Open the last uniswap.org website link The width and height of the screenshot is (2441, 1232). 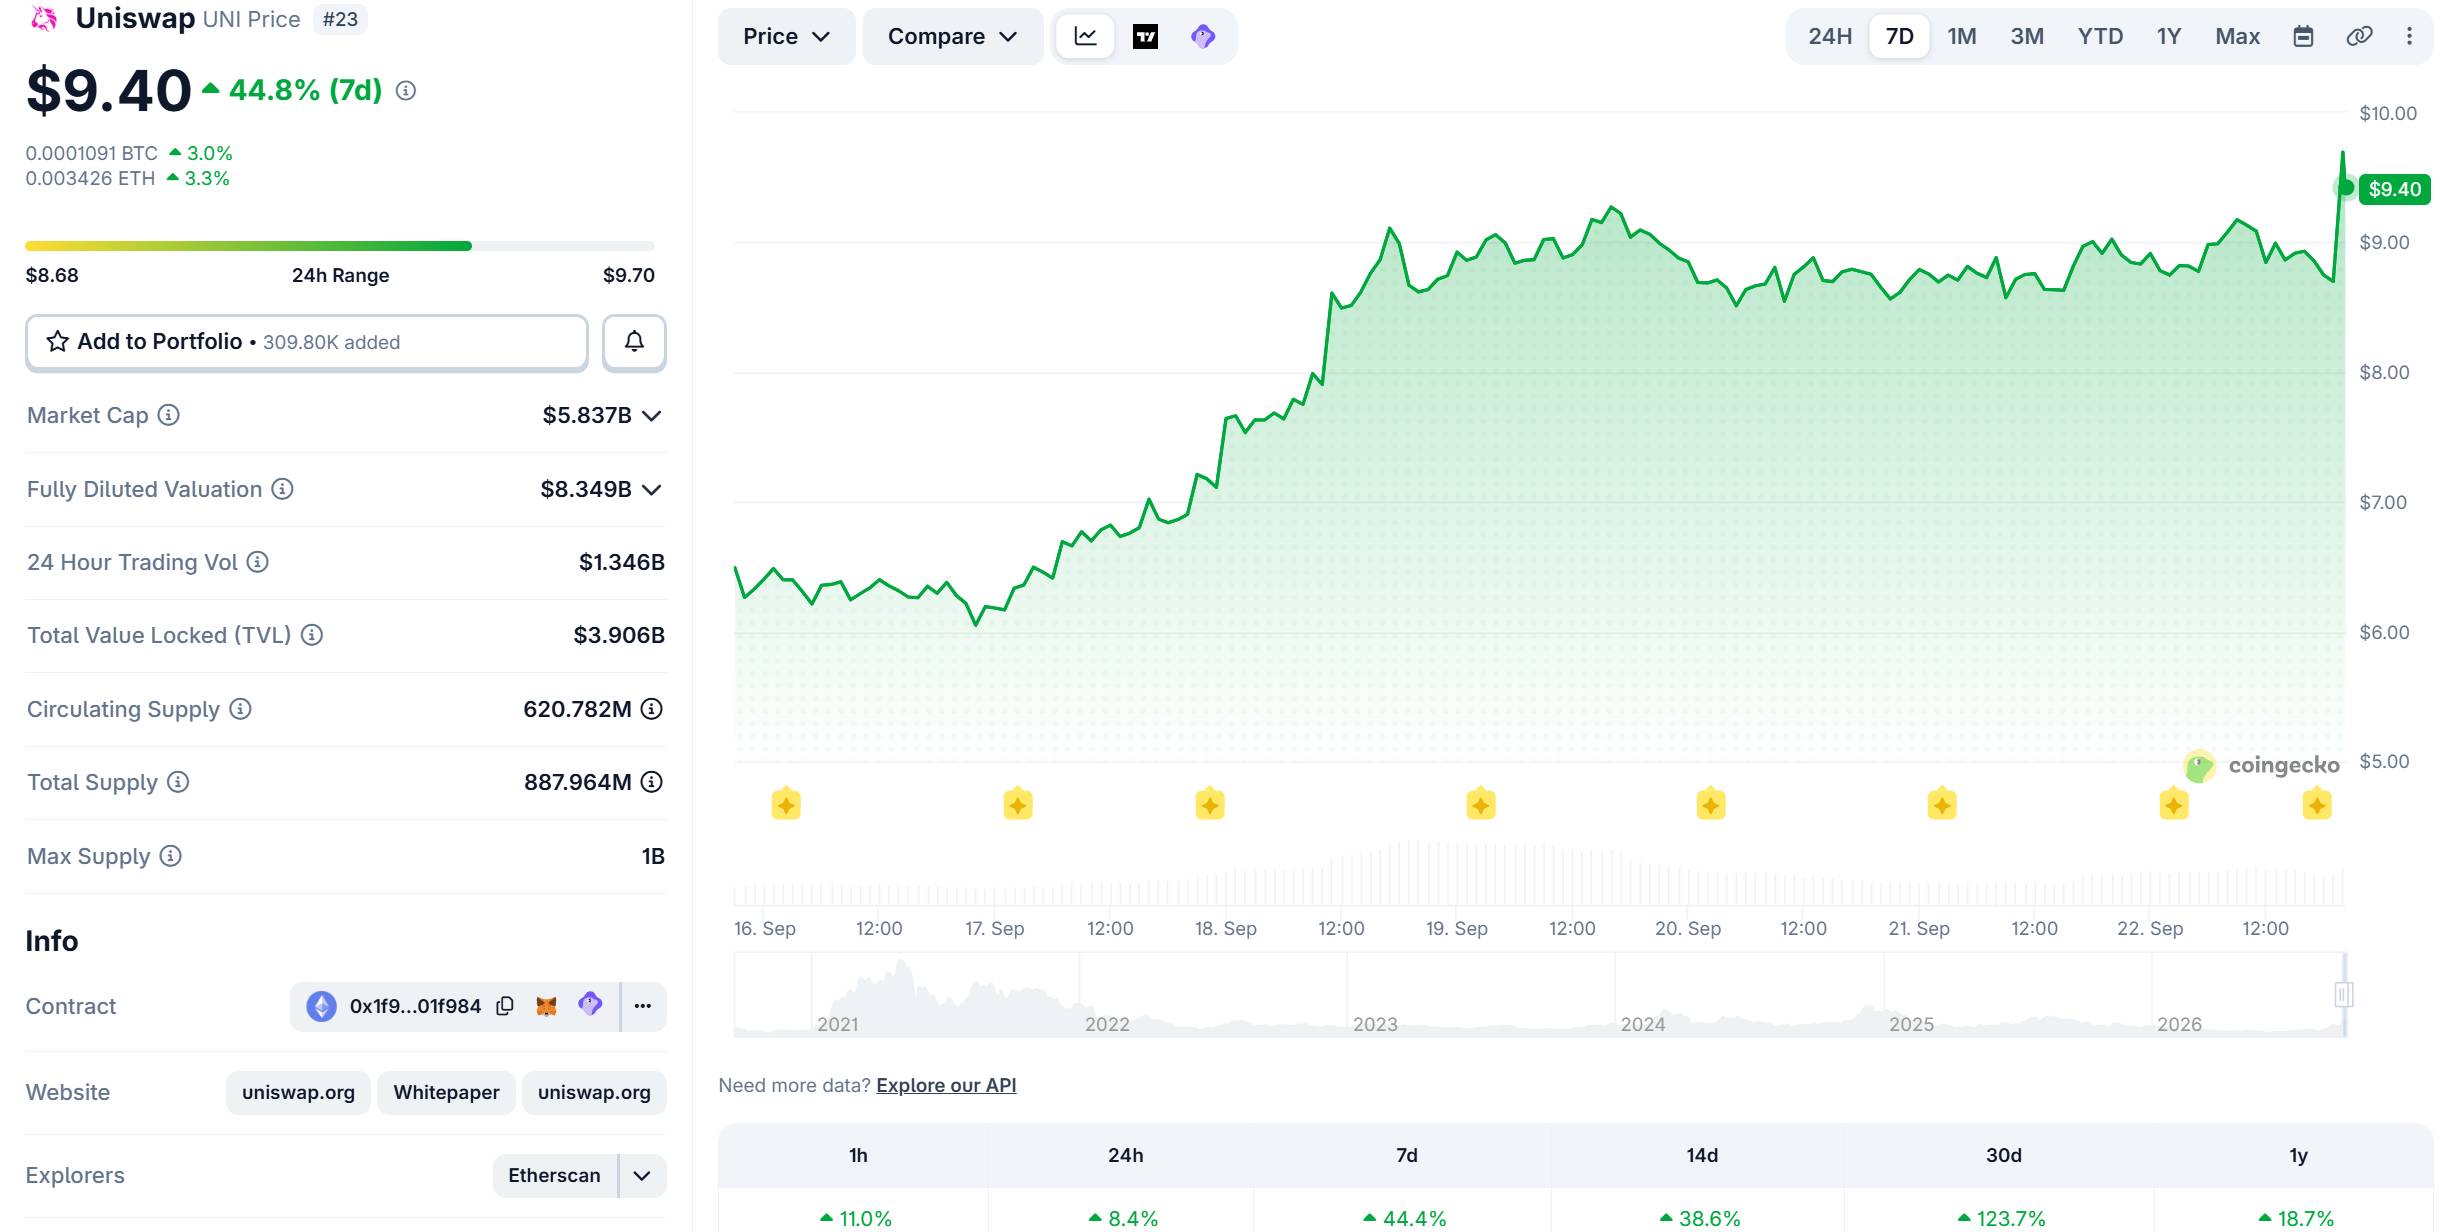[x=594, y=1093]
